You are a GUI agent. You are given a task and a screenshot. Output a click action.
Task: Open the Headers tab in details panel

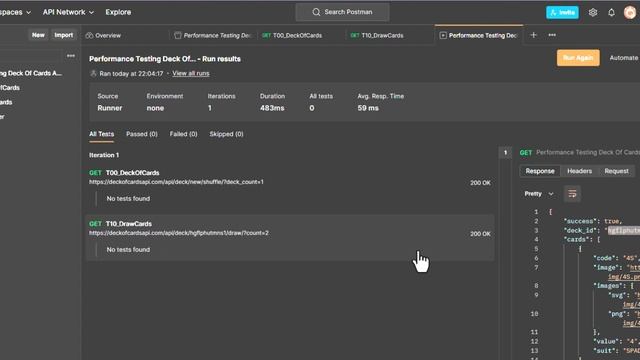pyautogui.click(x=579, y=171)
